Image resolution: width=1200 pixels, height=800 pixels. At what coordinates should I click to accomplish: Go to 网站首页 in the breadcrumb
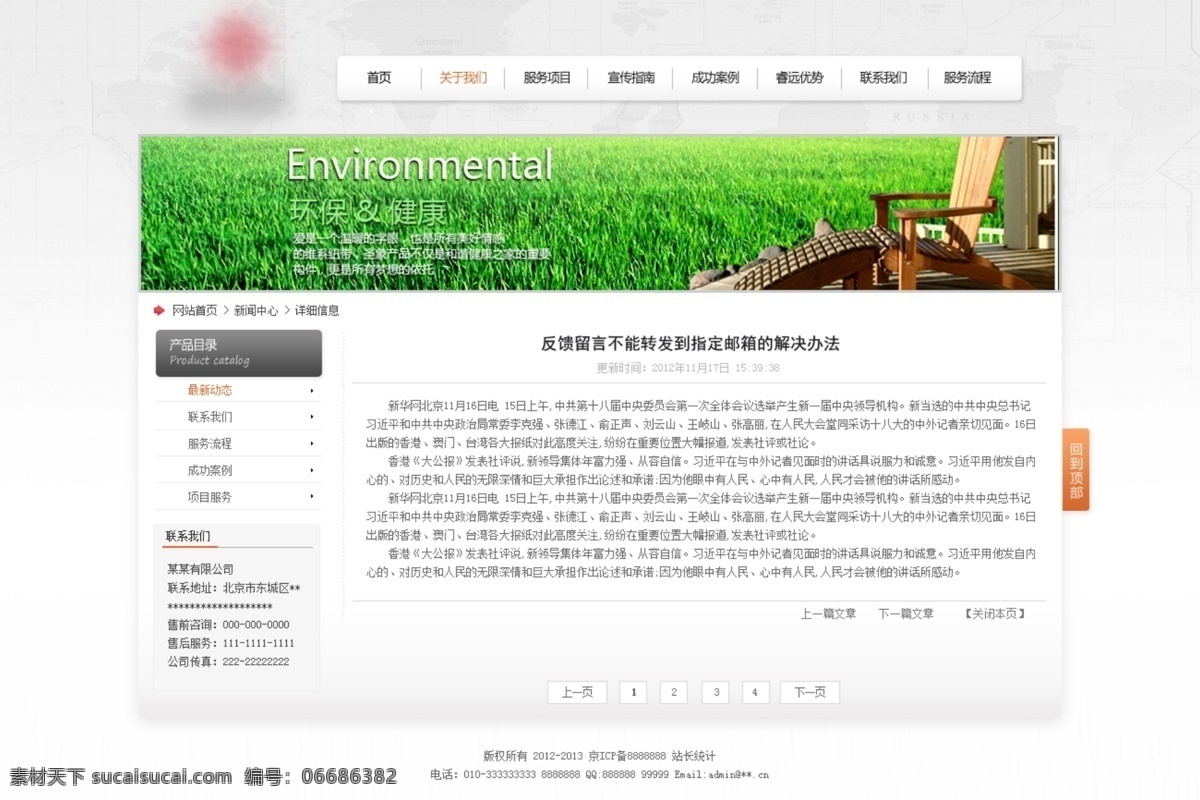point(194,311)
